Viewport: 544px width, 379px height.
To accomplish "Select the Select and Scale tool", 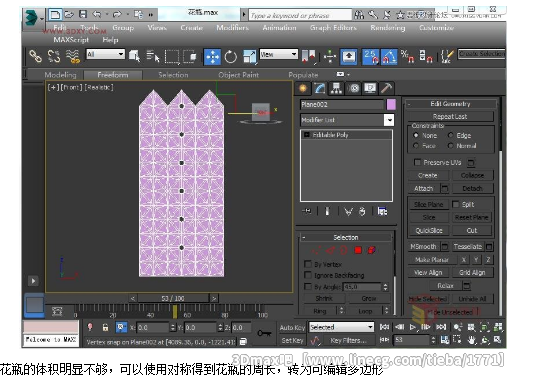I will (249, 57).
